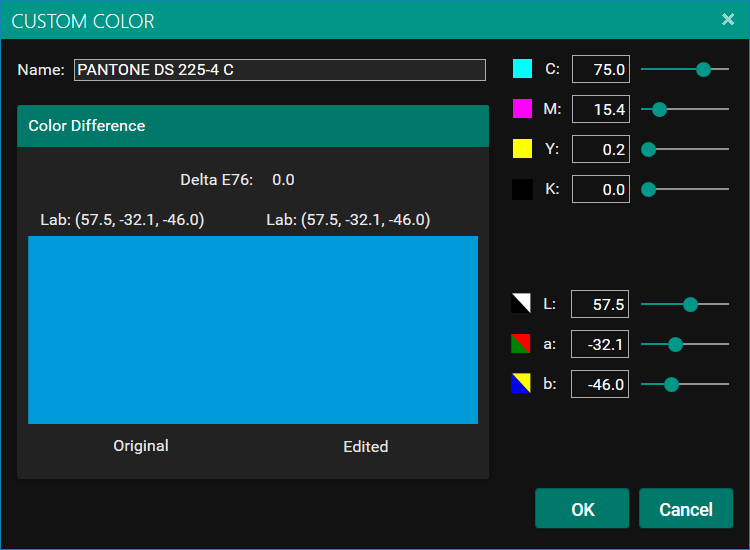Confirm color with the OK button

(582, 509)
